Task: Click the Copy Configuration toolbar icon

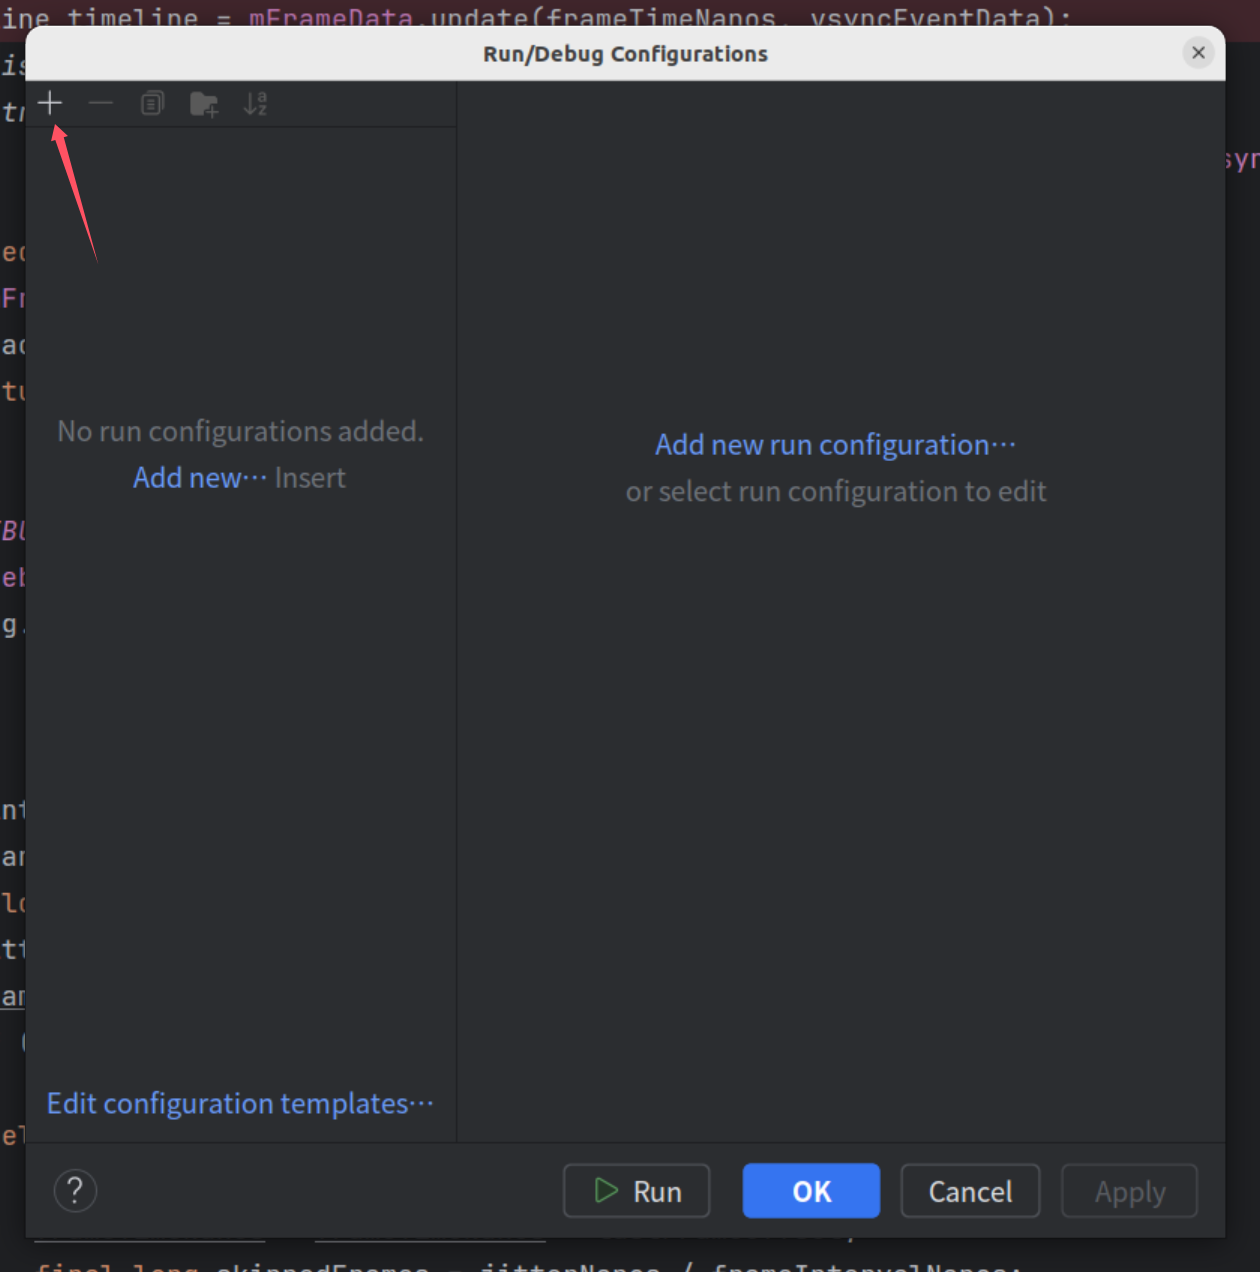Action: click(x=152, y=103)
